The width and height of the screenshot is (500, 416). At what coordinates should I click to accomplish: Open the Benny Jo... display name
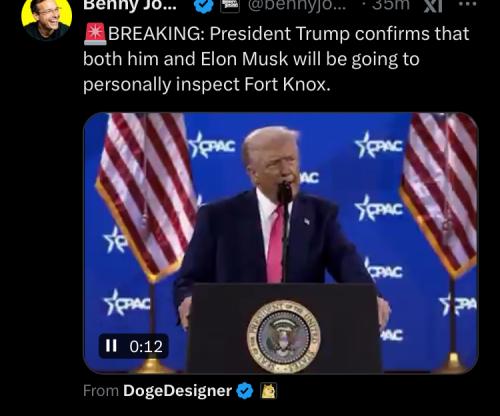click(130, 5)
